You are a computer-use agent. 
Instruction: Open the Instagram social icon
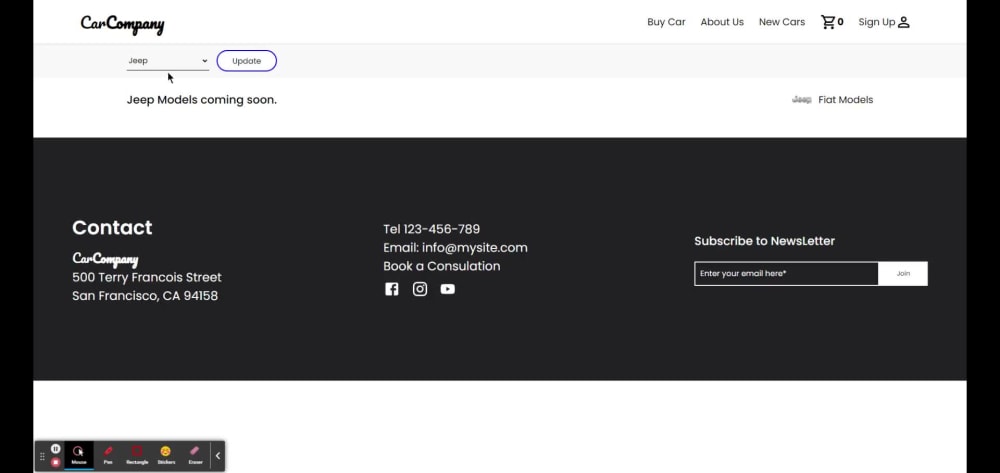click(x=420, y=289)
